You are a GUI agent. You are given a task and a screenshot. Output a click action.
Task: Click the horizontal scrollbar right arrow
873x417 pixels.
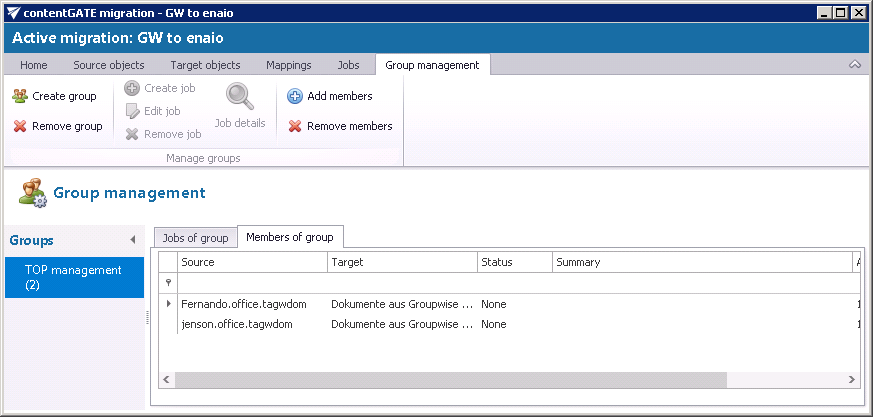(851, 380)
